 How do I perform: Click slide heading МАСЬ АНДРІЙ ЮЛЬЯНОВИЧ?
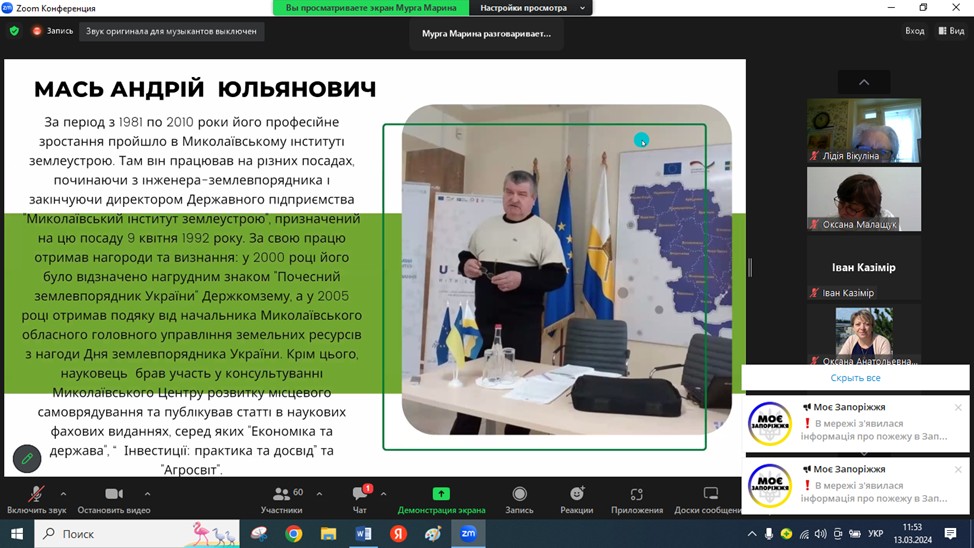pyautogui.click(x=205, y=89)
